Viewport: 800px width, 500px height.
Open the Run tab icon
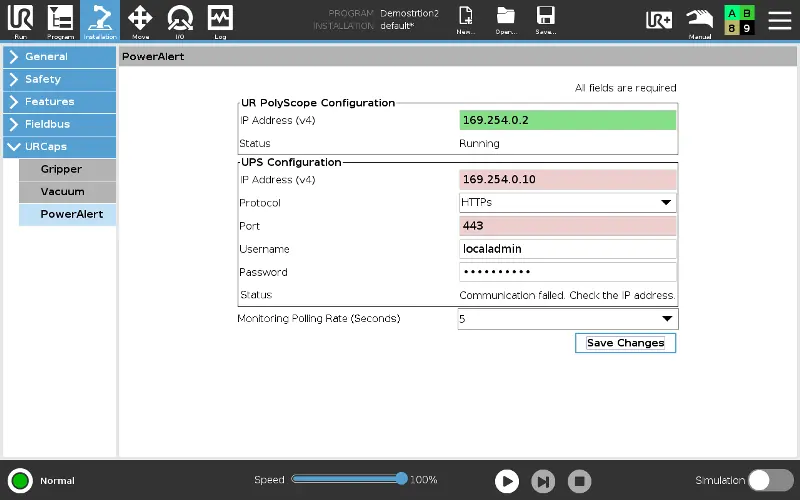point(20,20)
